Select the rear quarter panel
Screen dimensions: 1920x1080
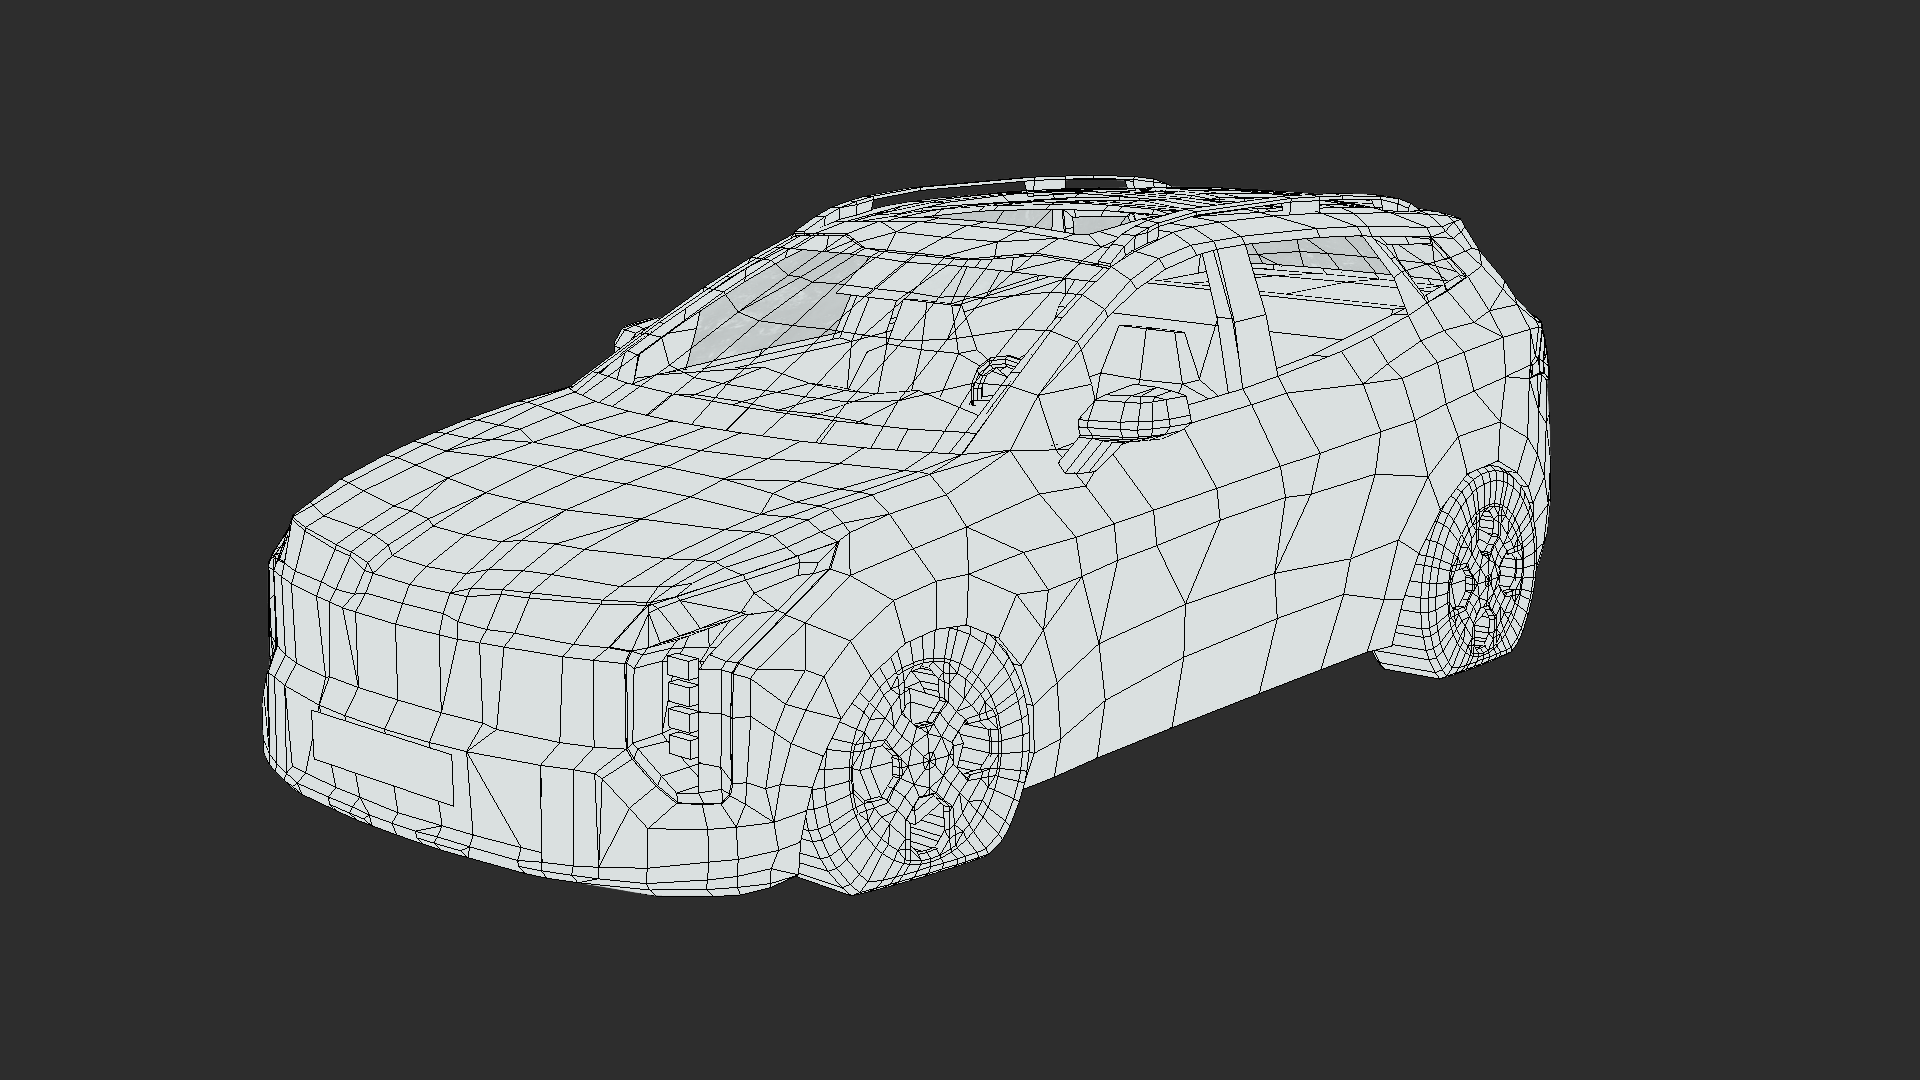[1480, 400]
